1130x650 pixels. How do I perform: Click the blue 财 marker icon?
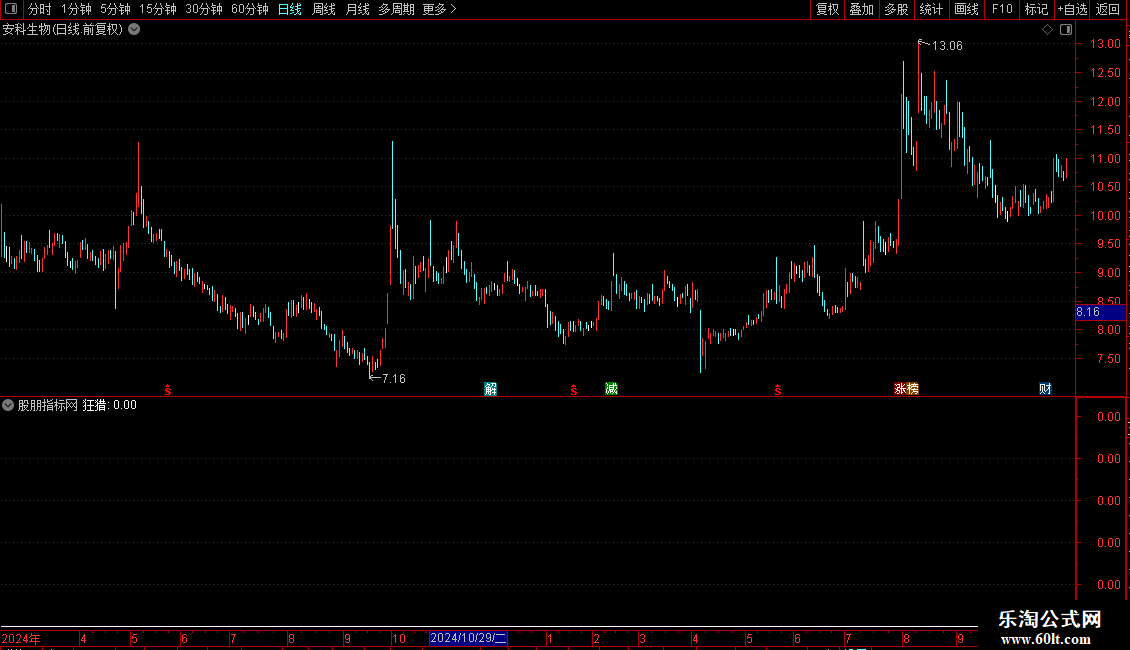tap(1045, 389)
